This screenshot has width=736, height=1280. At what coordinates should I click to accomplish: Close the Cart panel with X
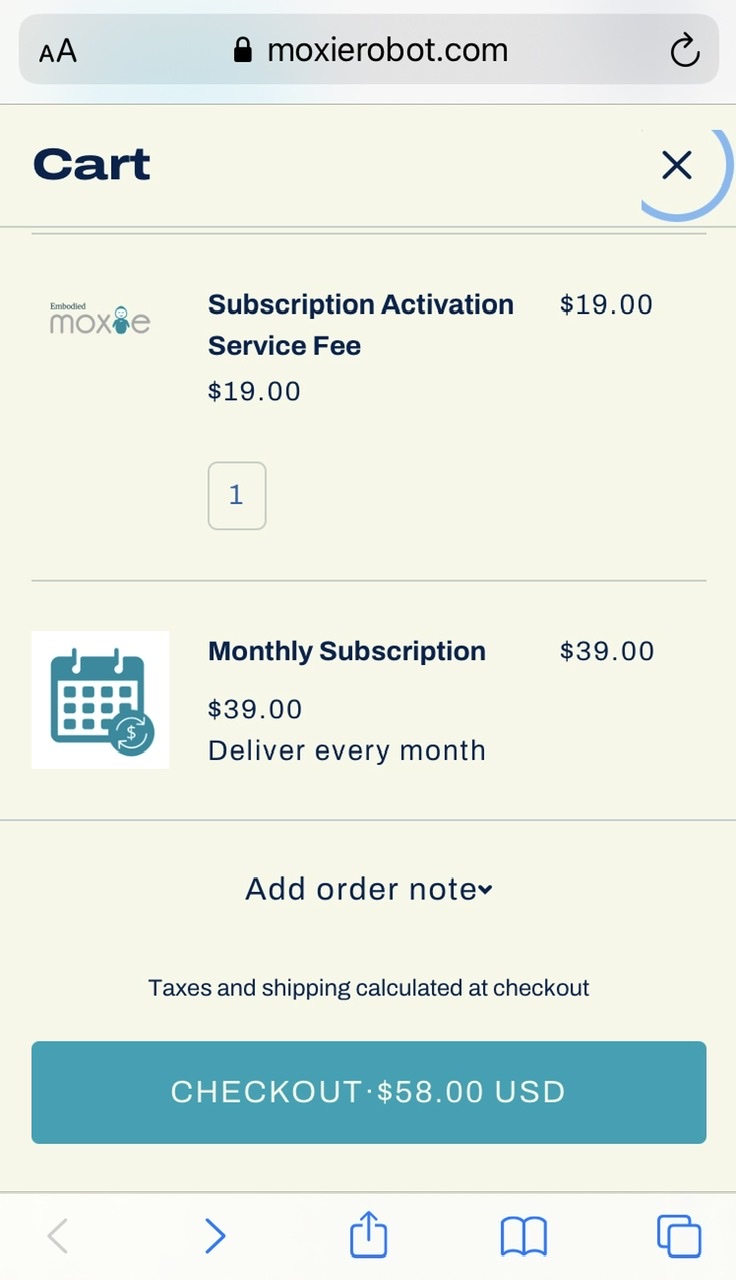tap(677, 165)
